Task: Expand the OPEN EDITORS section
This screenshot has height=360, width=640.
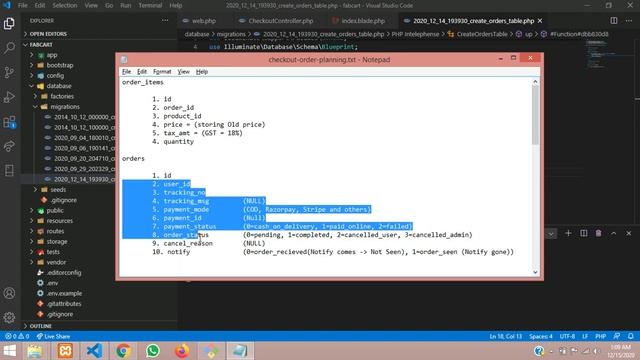Action: pos(100,34)
